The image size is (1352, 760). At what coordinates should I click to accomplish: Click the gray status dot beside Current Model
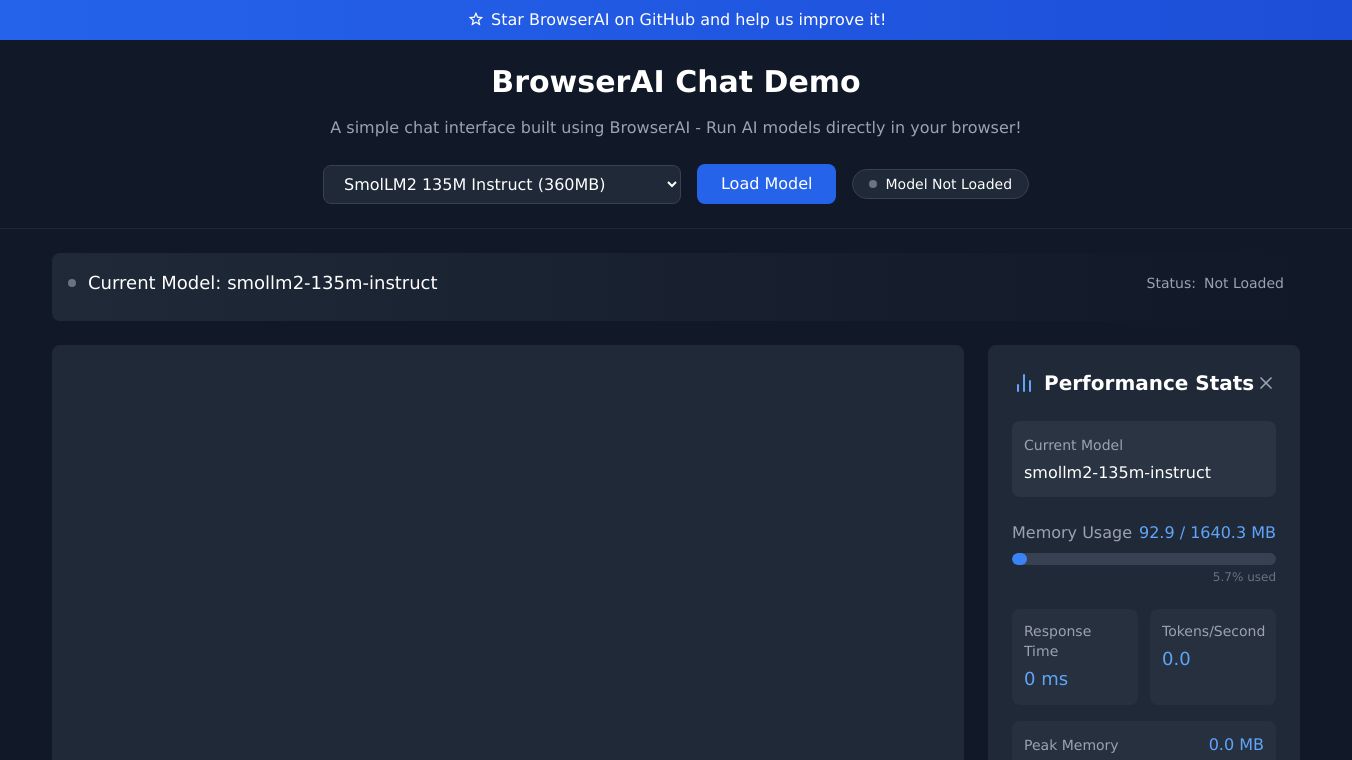(x=72, y=283)
